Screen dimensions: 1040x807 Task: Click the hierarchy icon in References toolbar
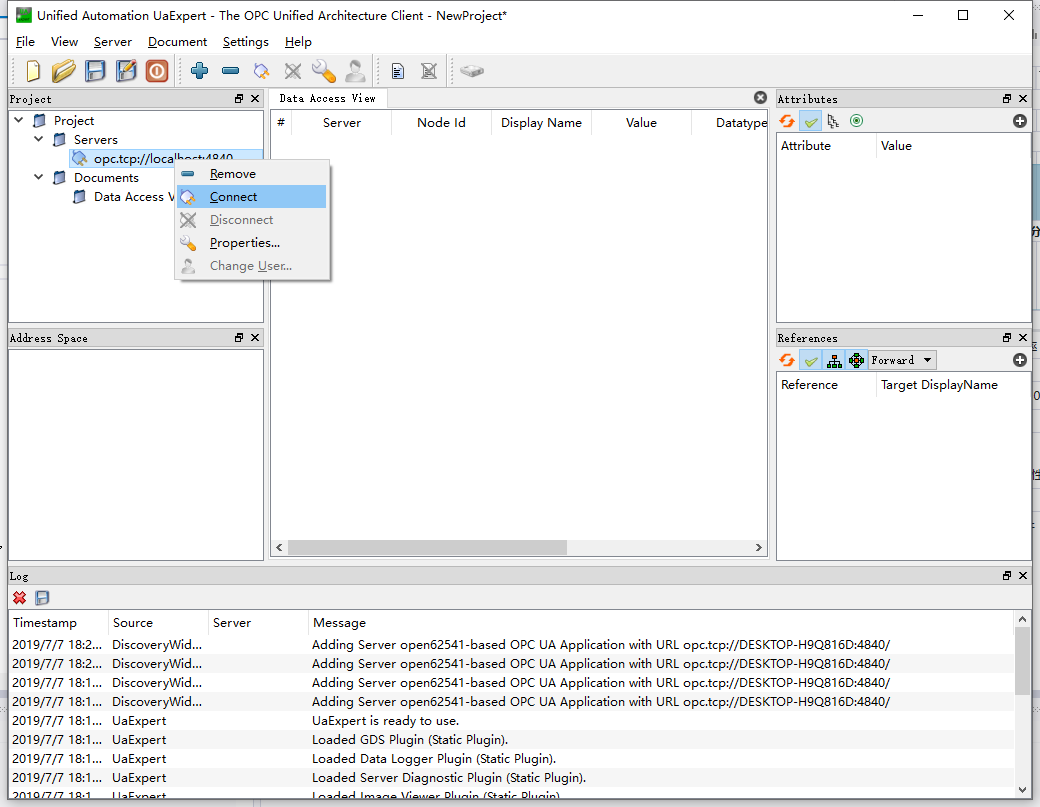(x=834, y=360)
